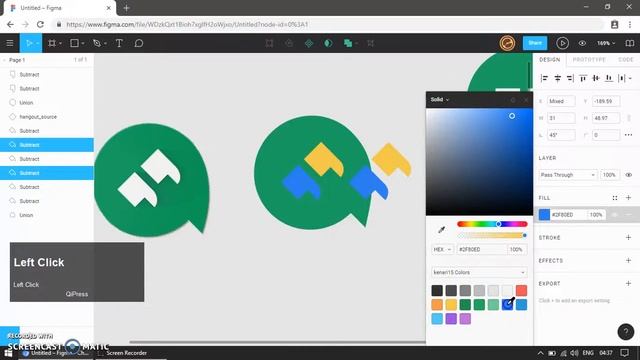The width and height of the screenshot is (640, 360).
Task: Click the taskbar volume icon
Action: click(574, 353)
